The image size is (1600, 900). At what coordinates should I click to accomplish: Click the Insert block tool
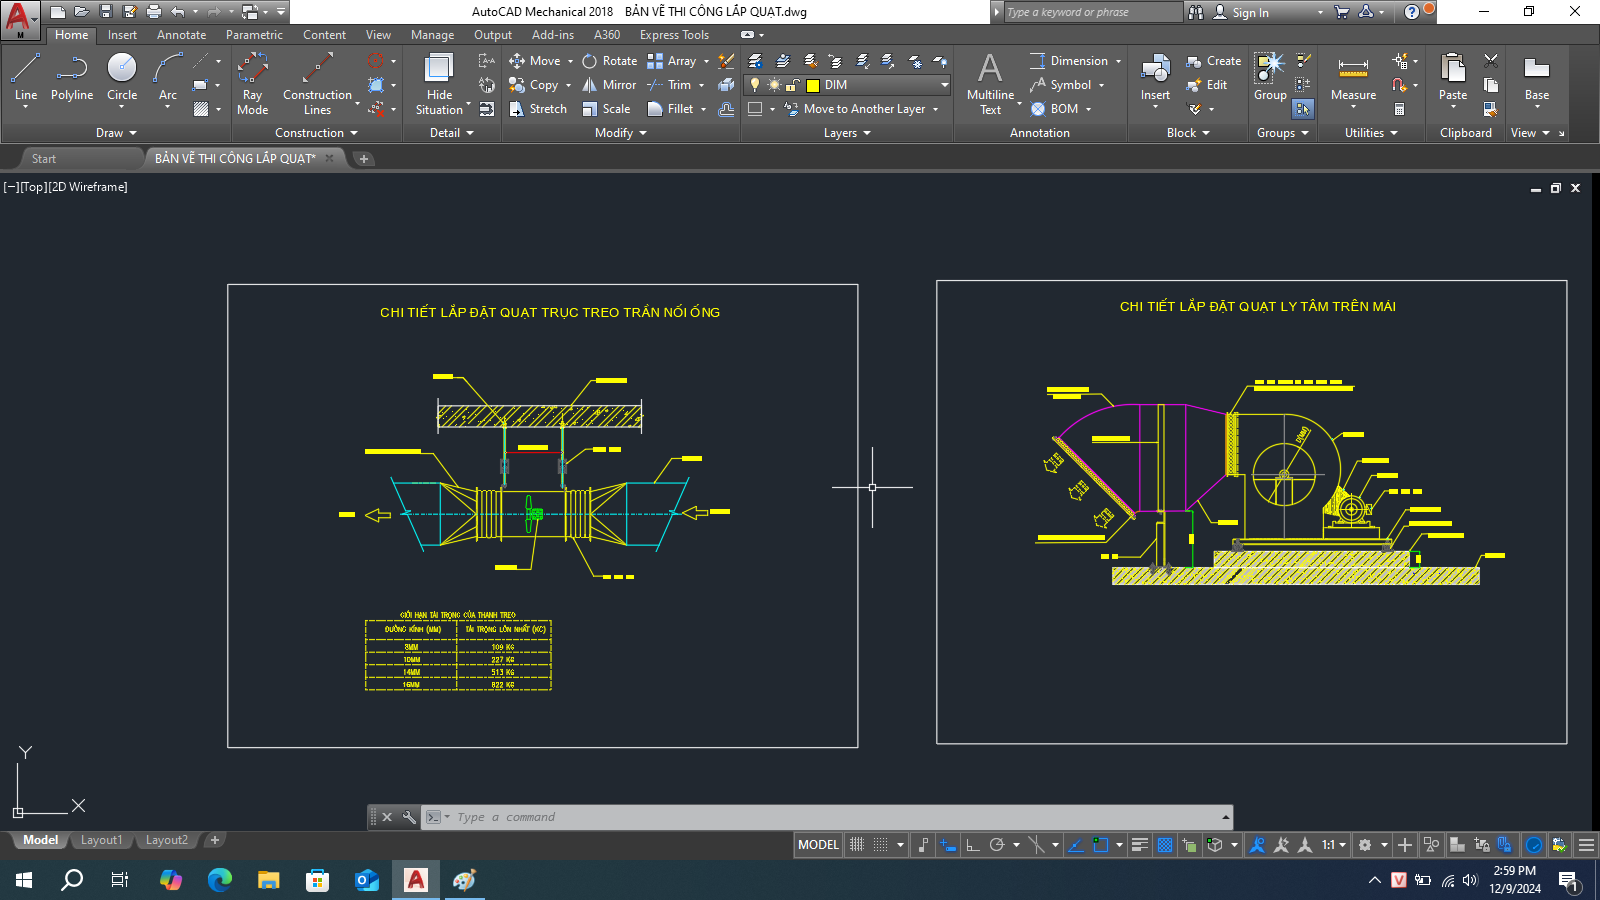click(1155, 77)
